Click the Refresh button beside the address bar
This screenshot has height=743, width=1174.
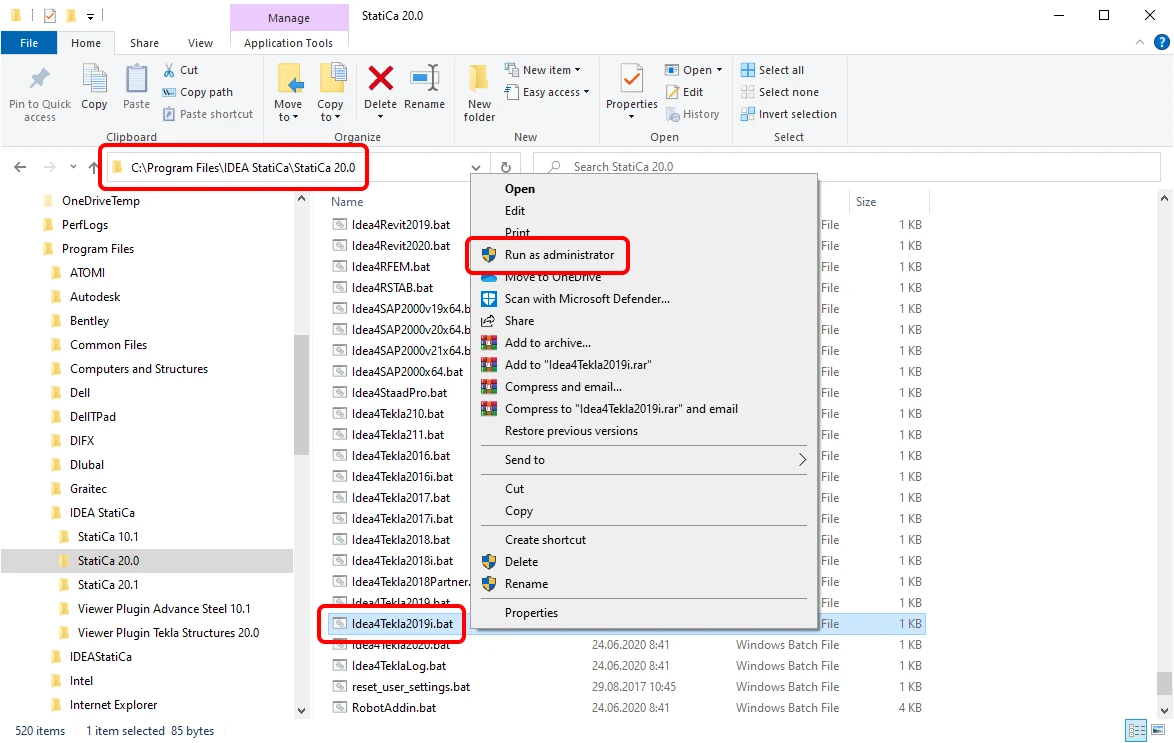pyautogui.click(x=506, y=167)
